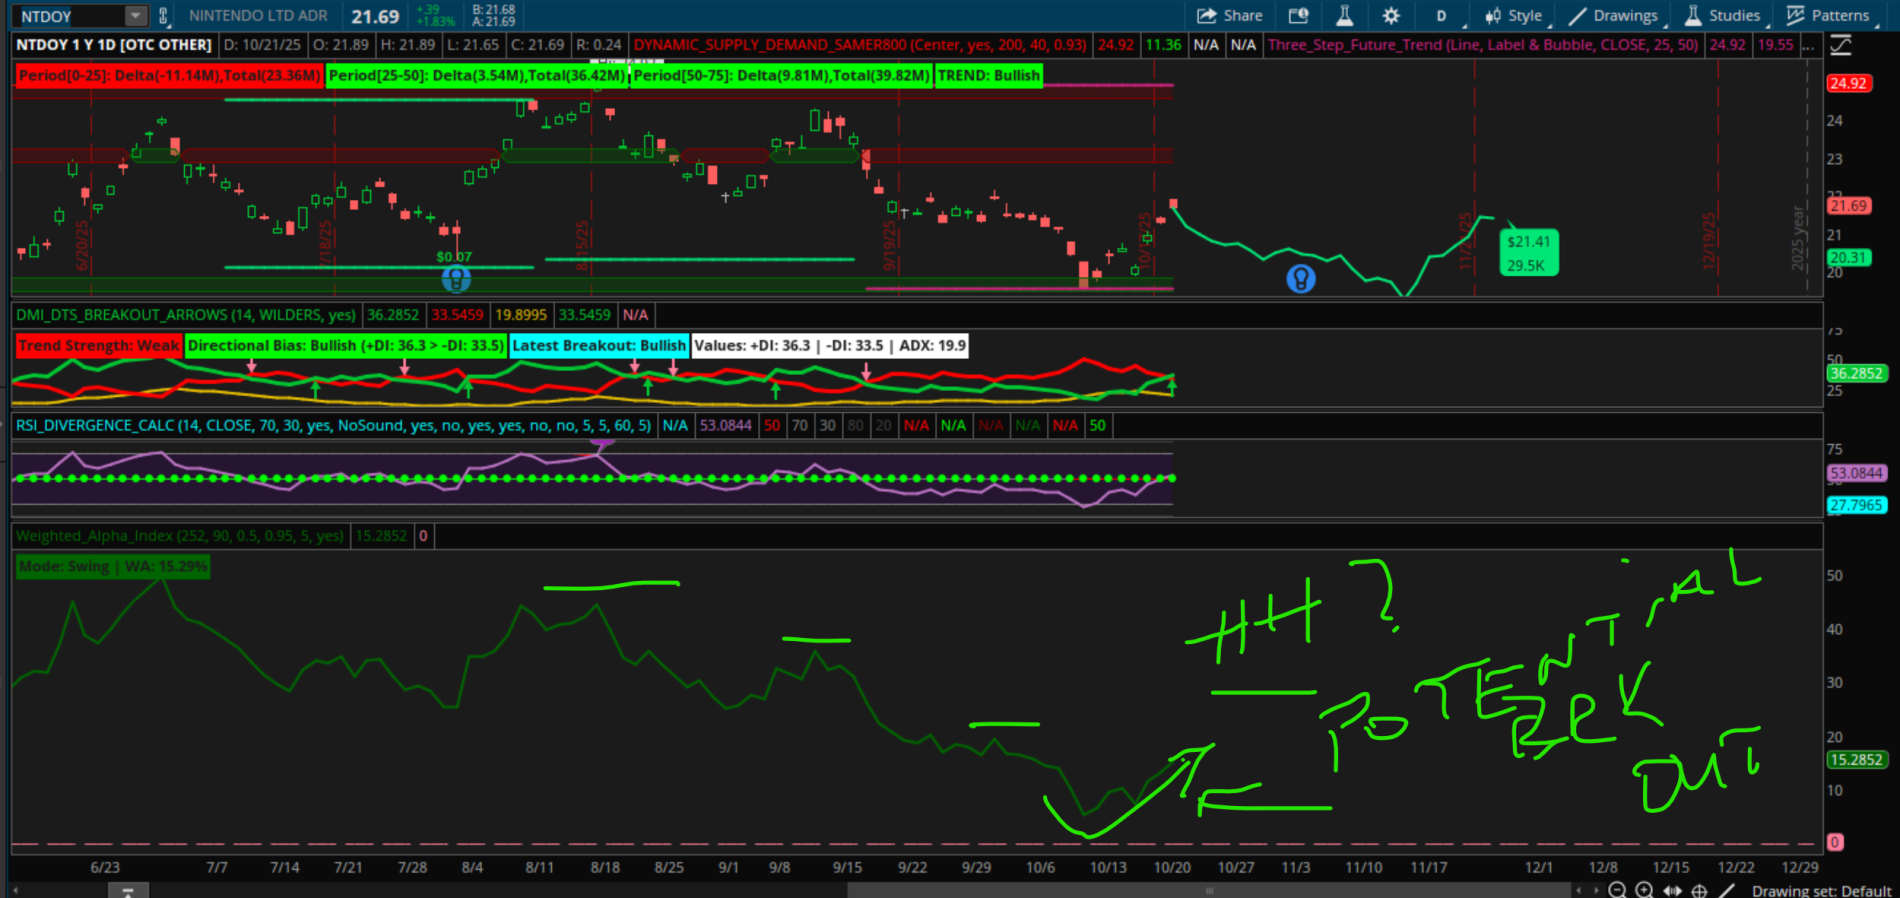
Task: Open the NTDOY symbol dropdown arrow
Action: [135, 16]
